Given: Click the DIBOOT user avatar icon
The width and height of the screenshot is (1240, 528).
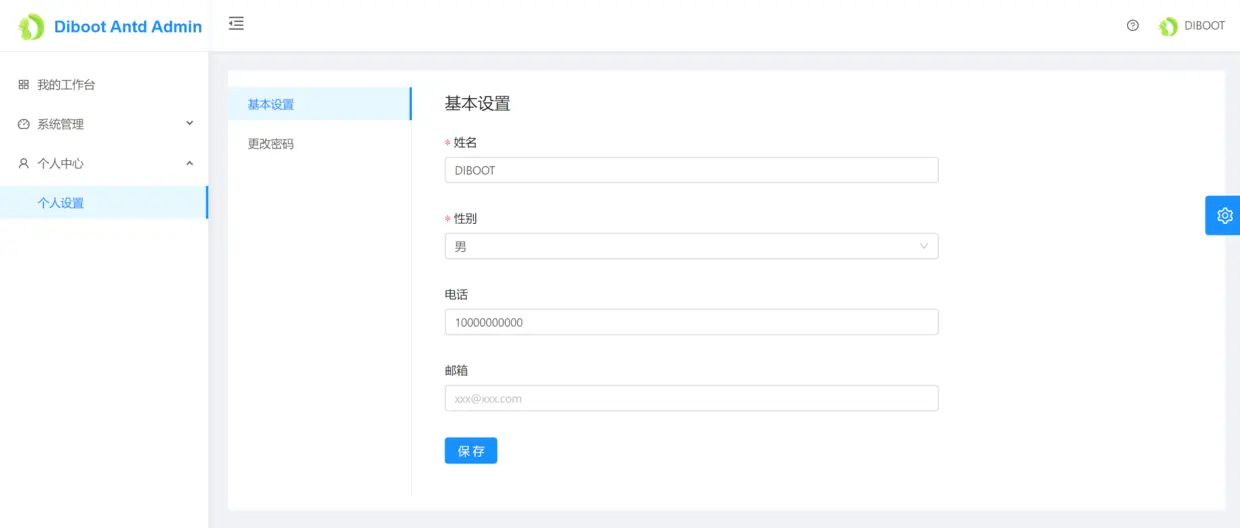Looking at the screenshot, I should click(x=1168, y=27).
